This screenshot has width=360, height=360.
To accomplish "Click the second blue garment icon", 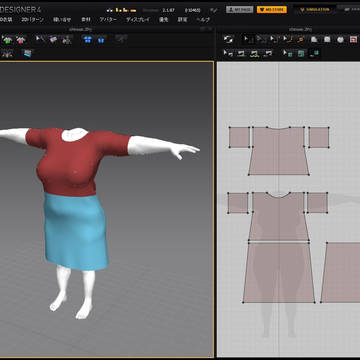I will coord(101,40).
